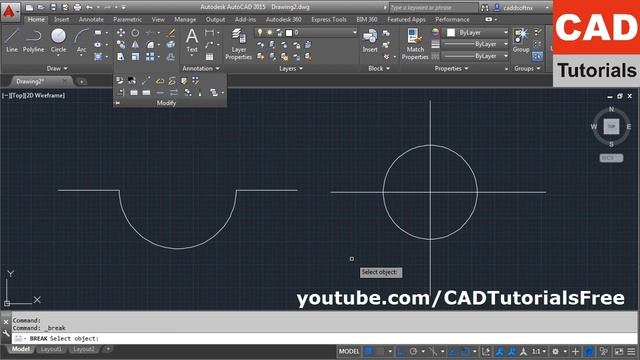
Task: Toggle grid display in status bar
Action: click(369, 351)
